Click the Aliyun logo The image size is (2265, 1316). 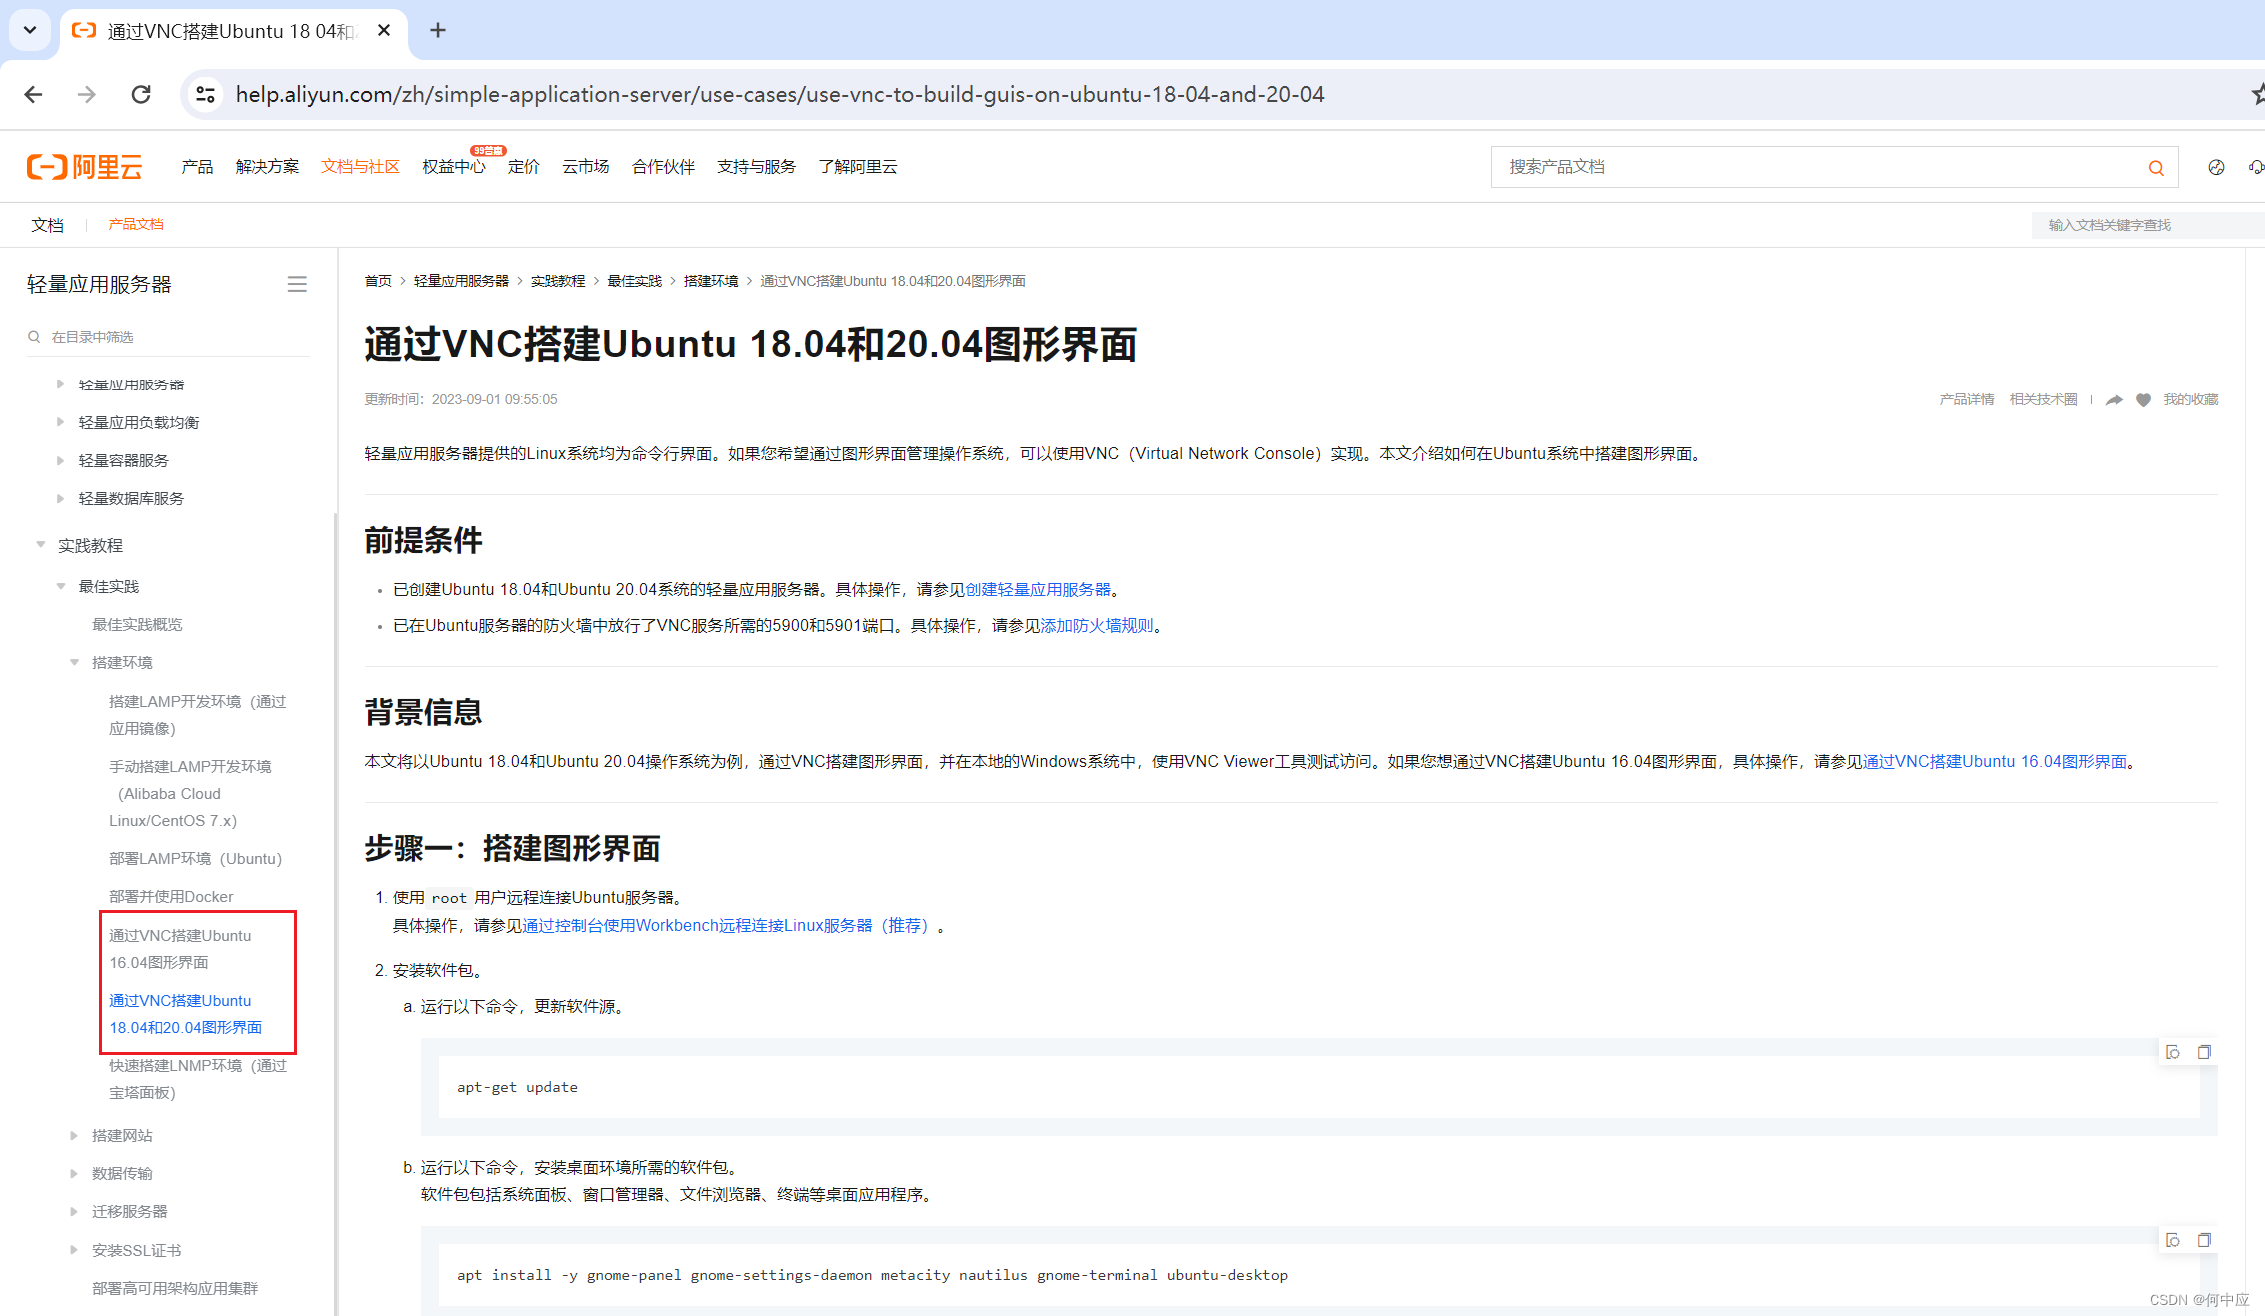(85, 166)
